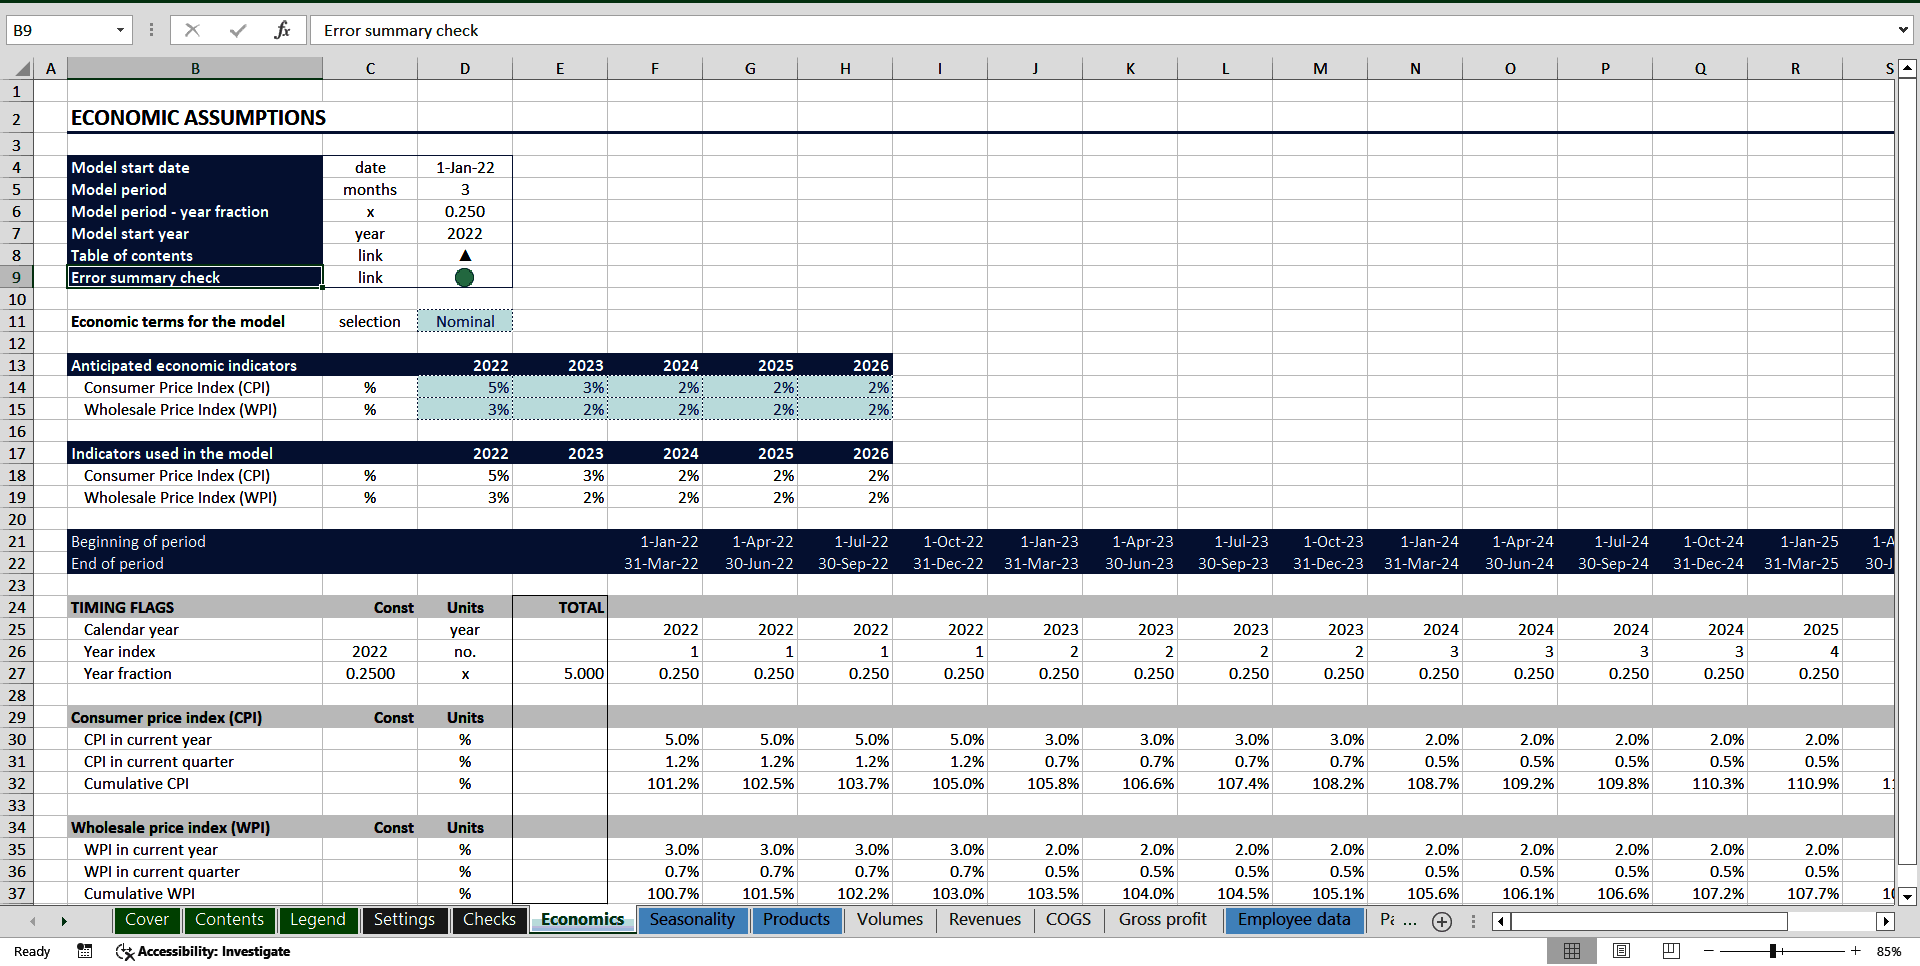Select Cumulative WPI 100.7% cell
The height and width of the screenshot is (966, 1920).
coord(655,893)
